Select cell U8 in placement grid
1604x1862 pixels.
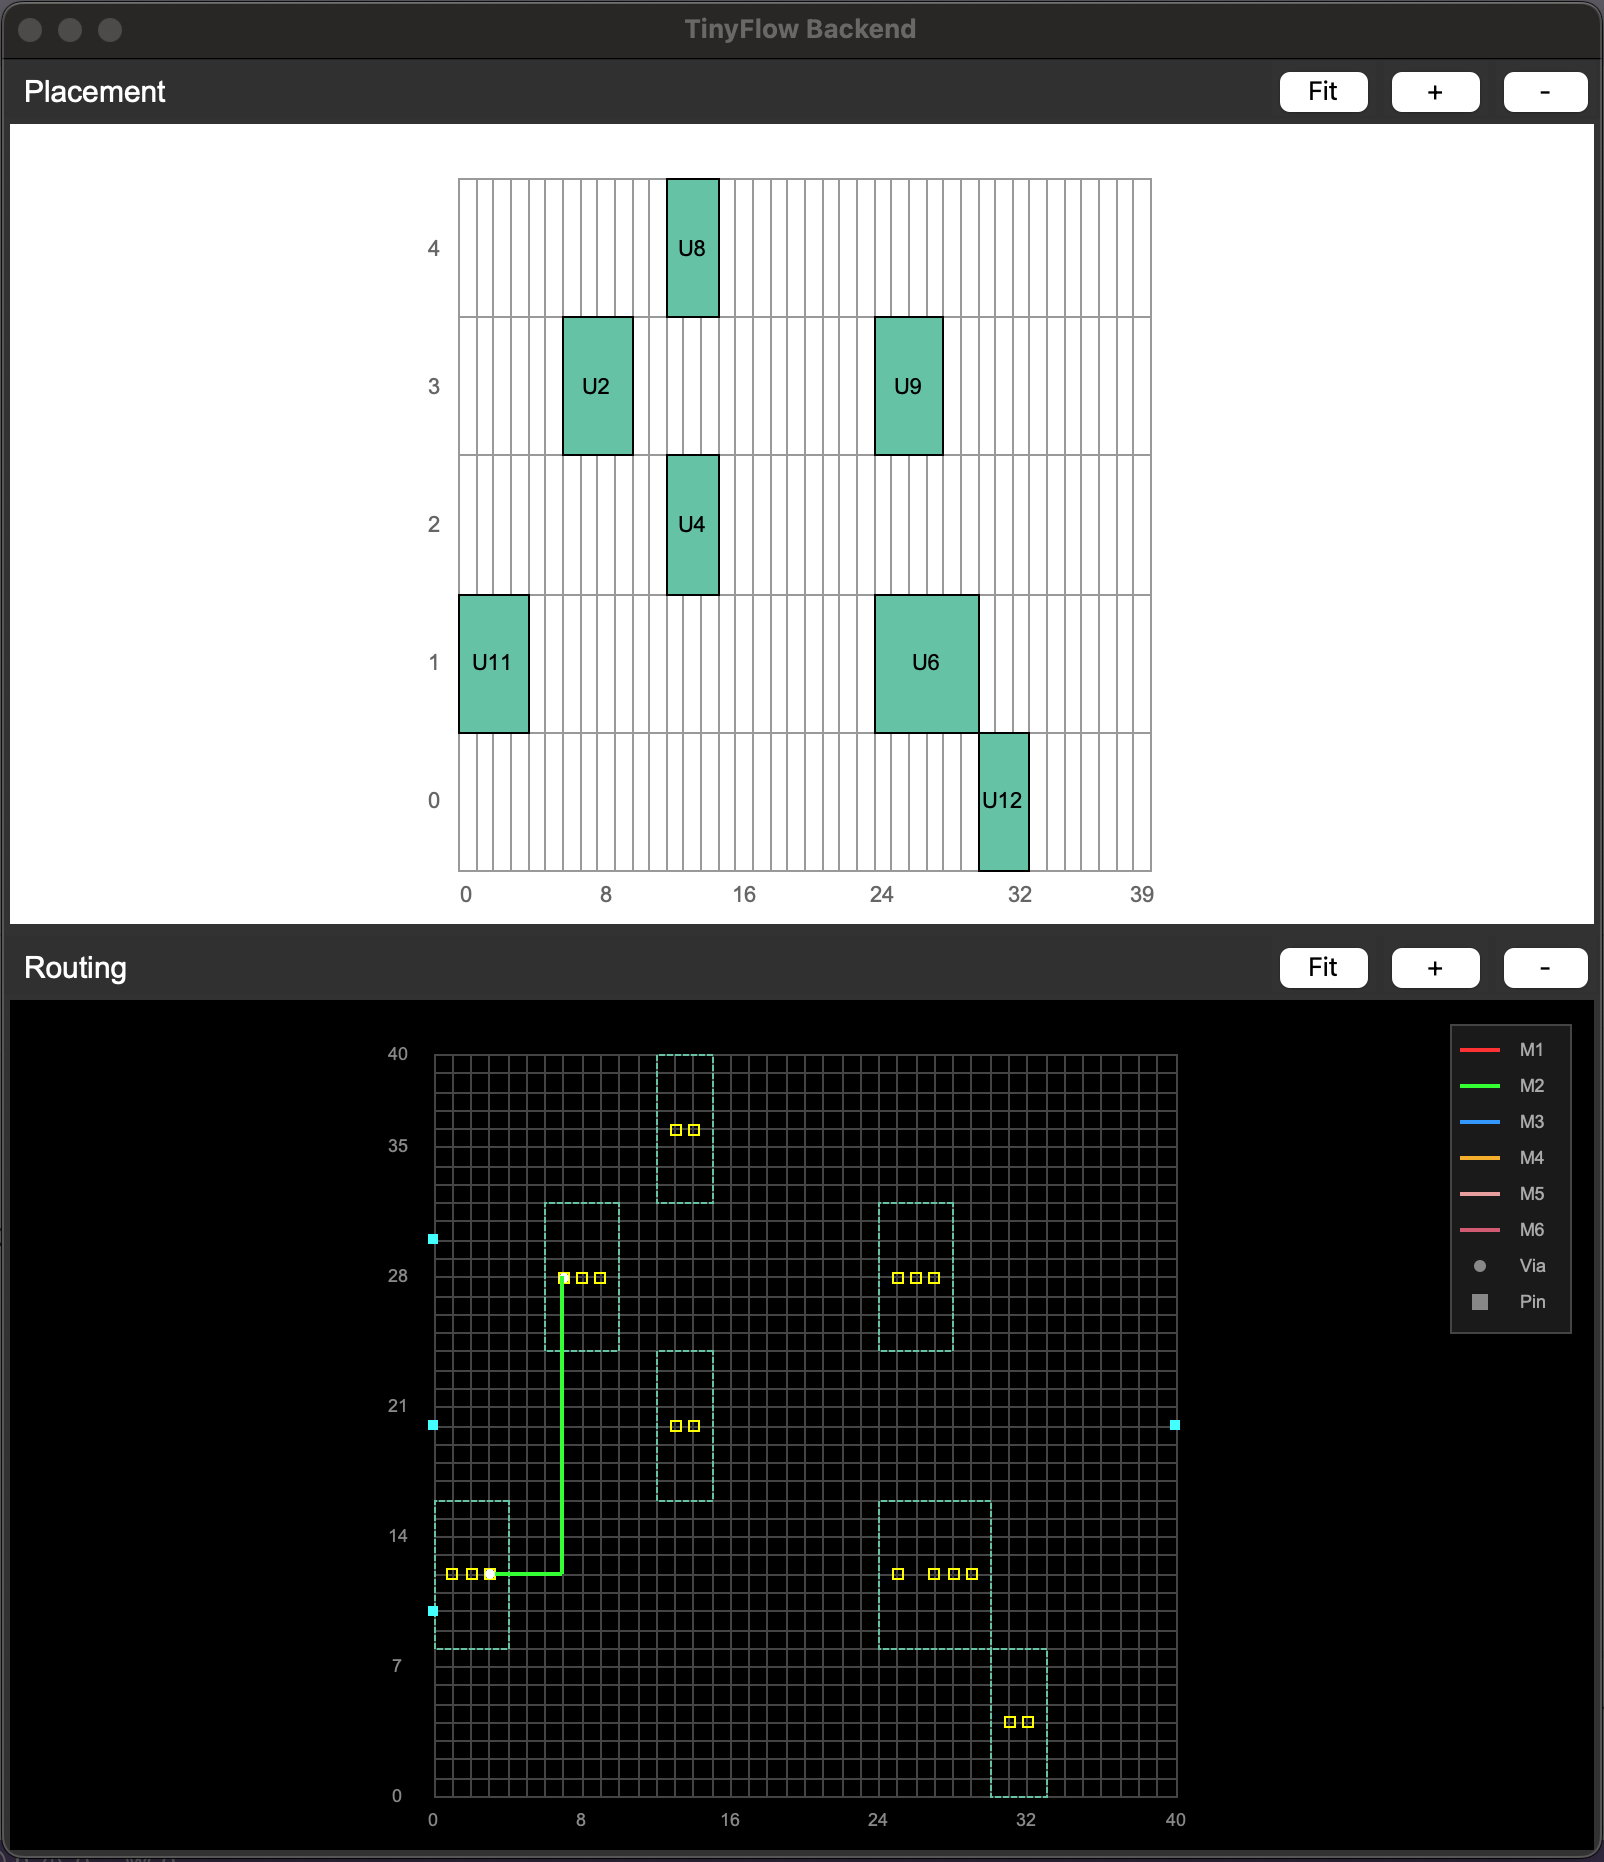pyautogui.click(x=692, y=248)
